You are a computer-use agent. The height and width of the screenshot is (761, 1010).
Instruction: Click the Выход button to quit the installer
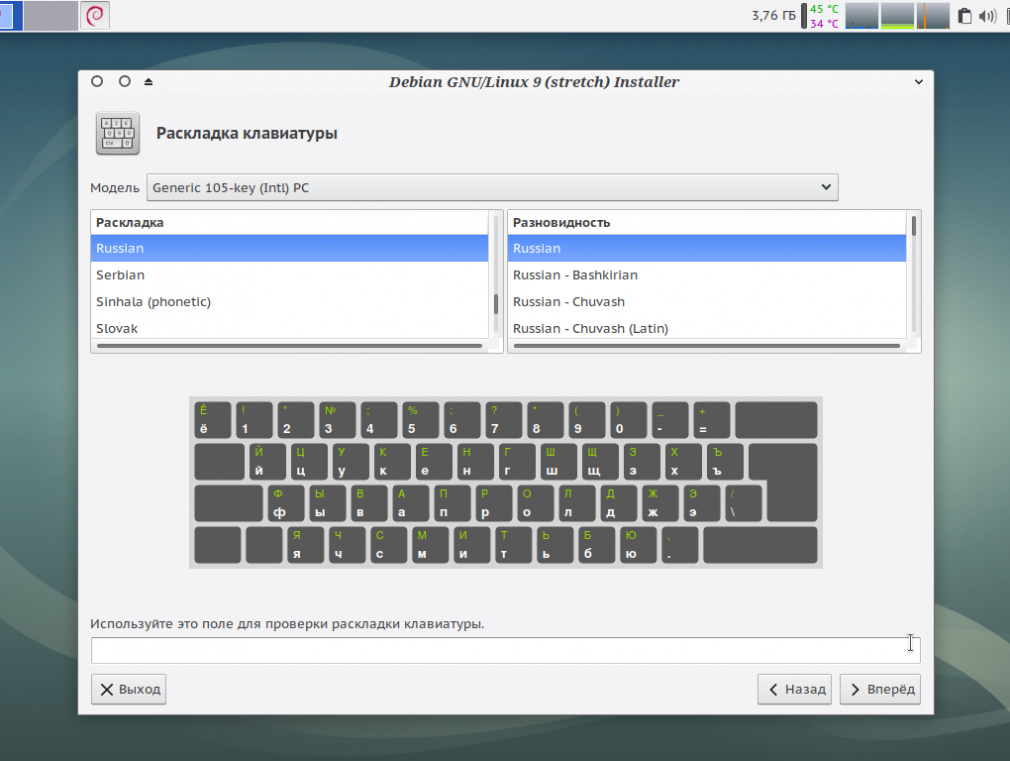coord(129,689)
